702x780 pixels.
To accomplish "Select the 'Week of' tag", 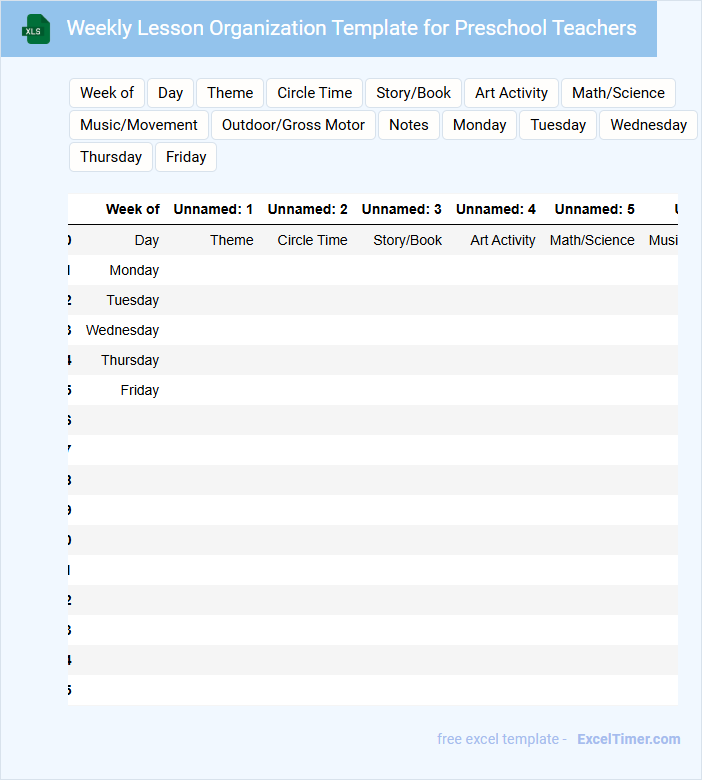I will pyautogui.click(x=107, y=93).
